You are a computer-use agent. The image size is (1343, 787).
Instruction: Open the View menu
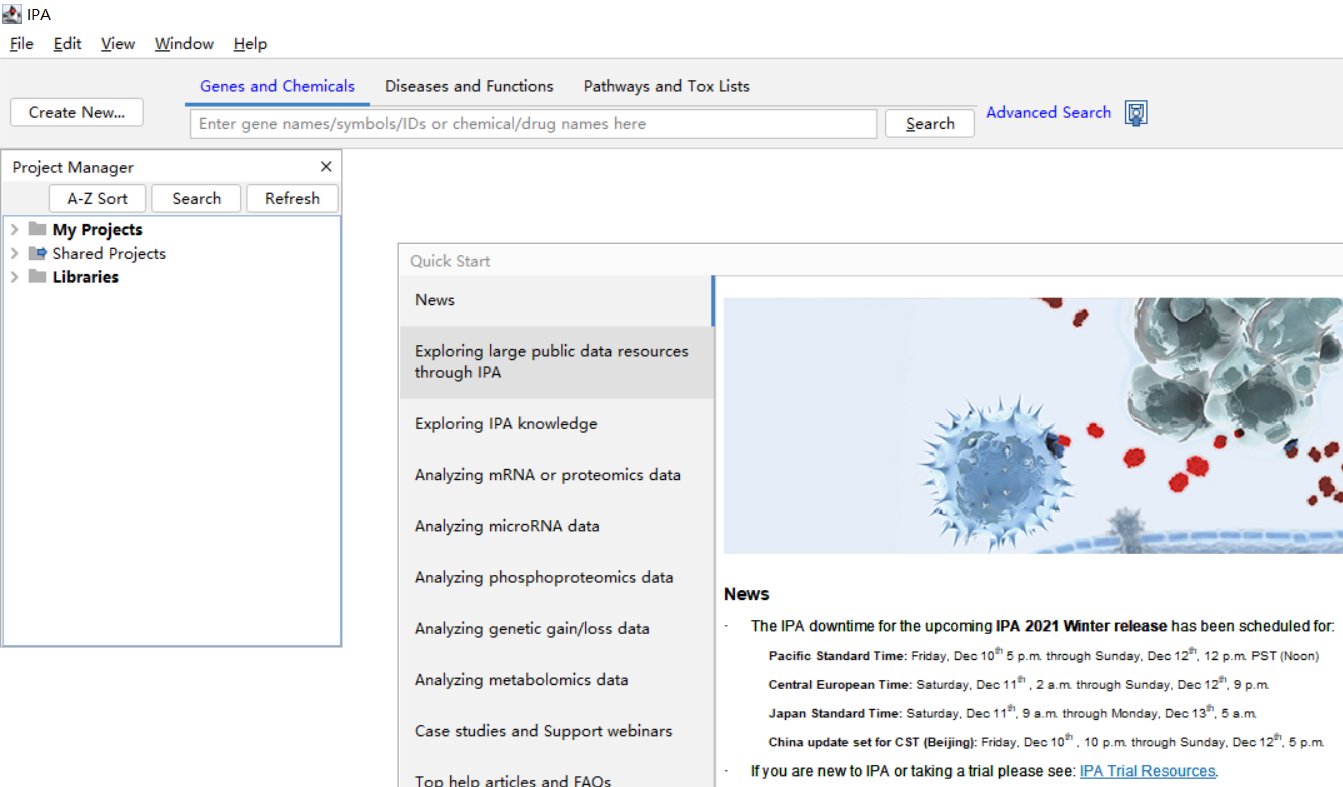(118, 43)
